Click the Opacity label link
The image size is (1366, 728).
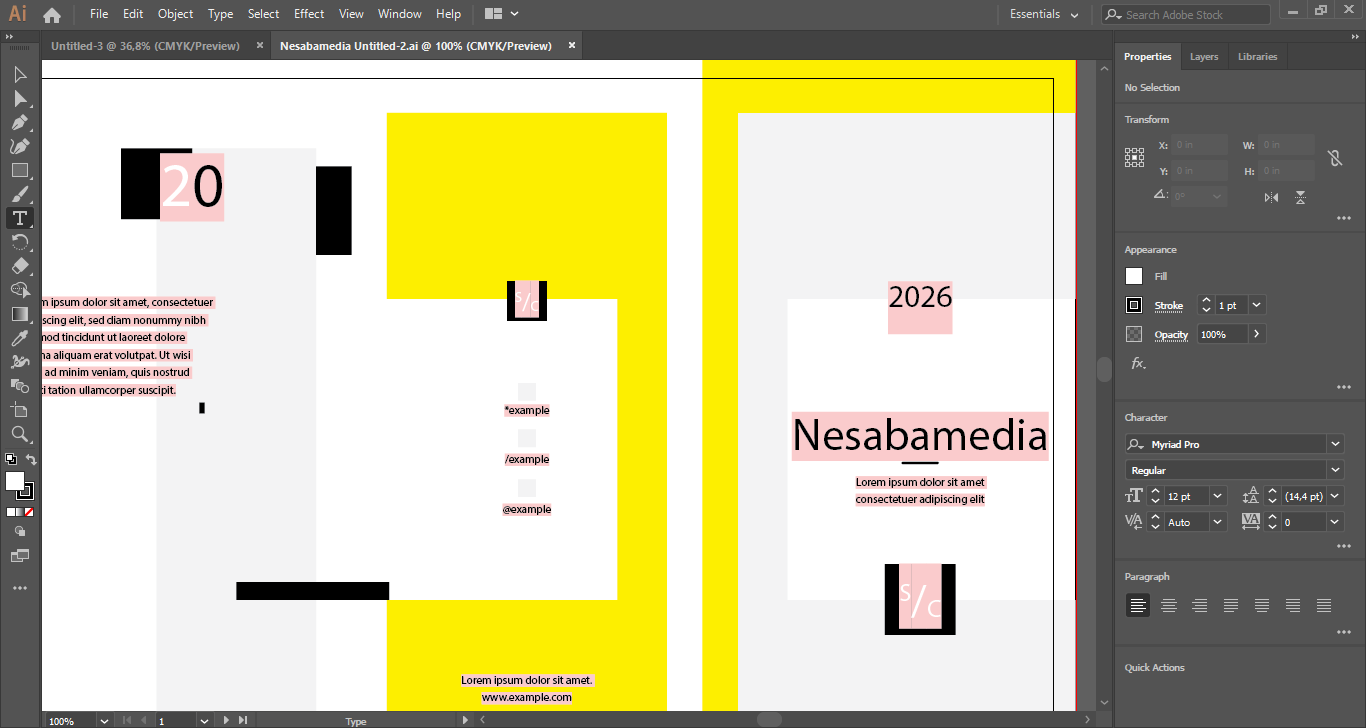pos(1171,334)
